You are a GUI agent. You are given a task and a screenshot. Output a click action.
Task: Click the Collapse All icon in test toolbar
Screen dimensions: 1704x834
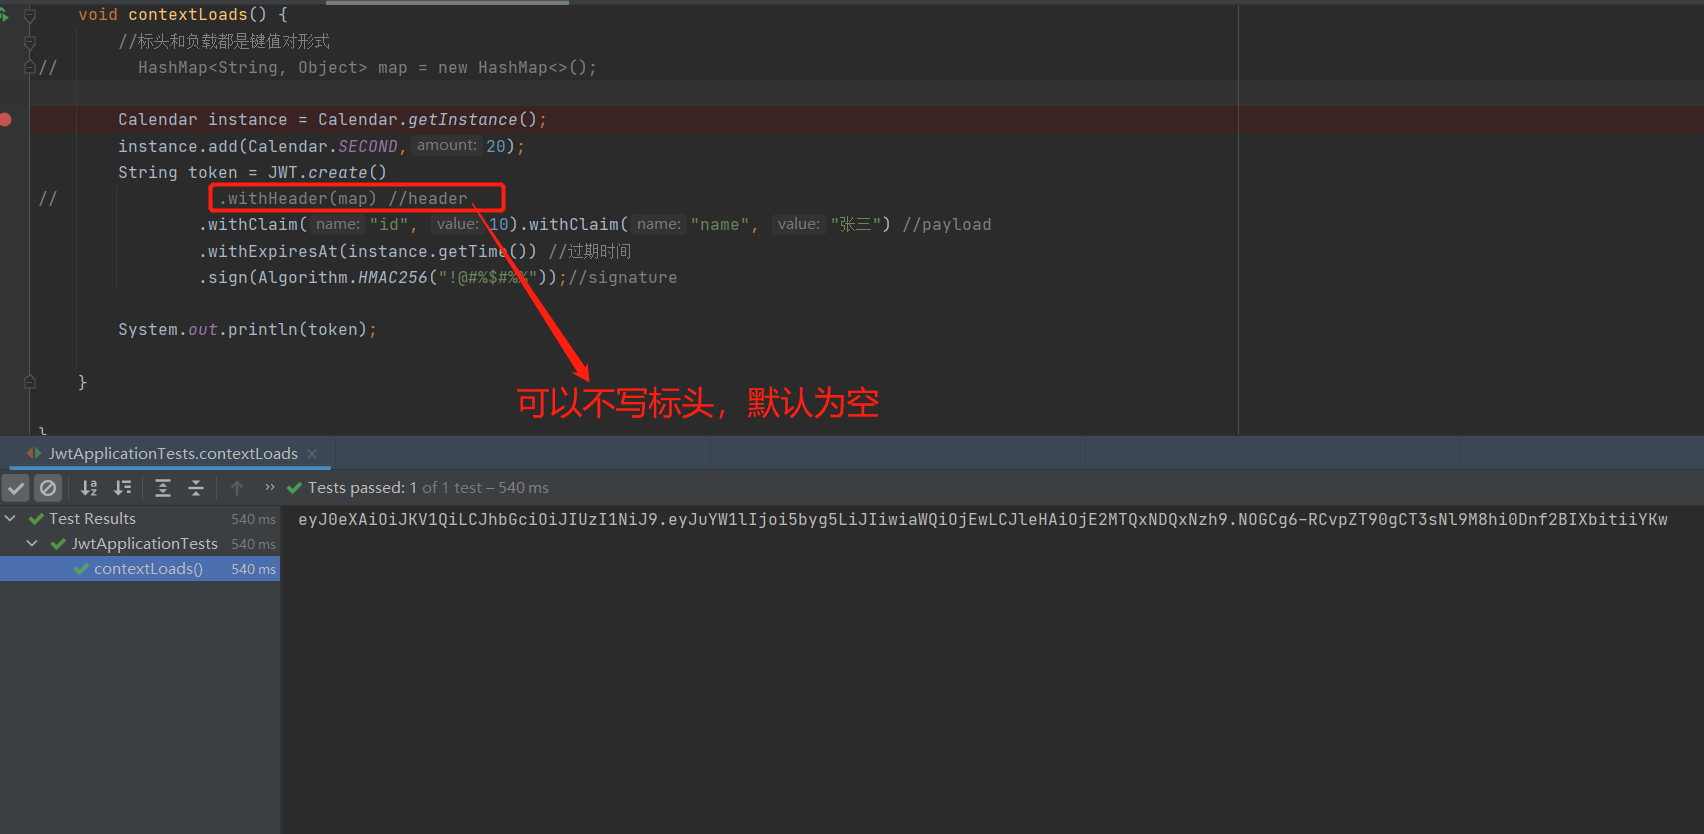point(196,488)
